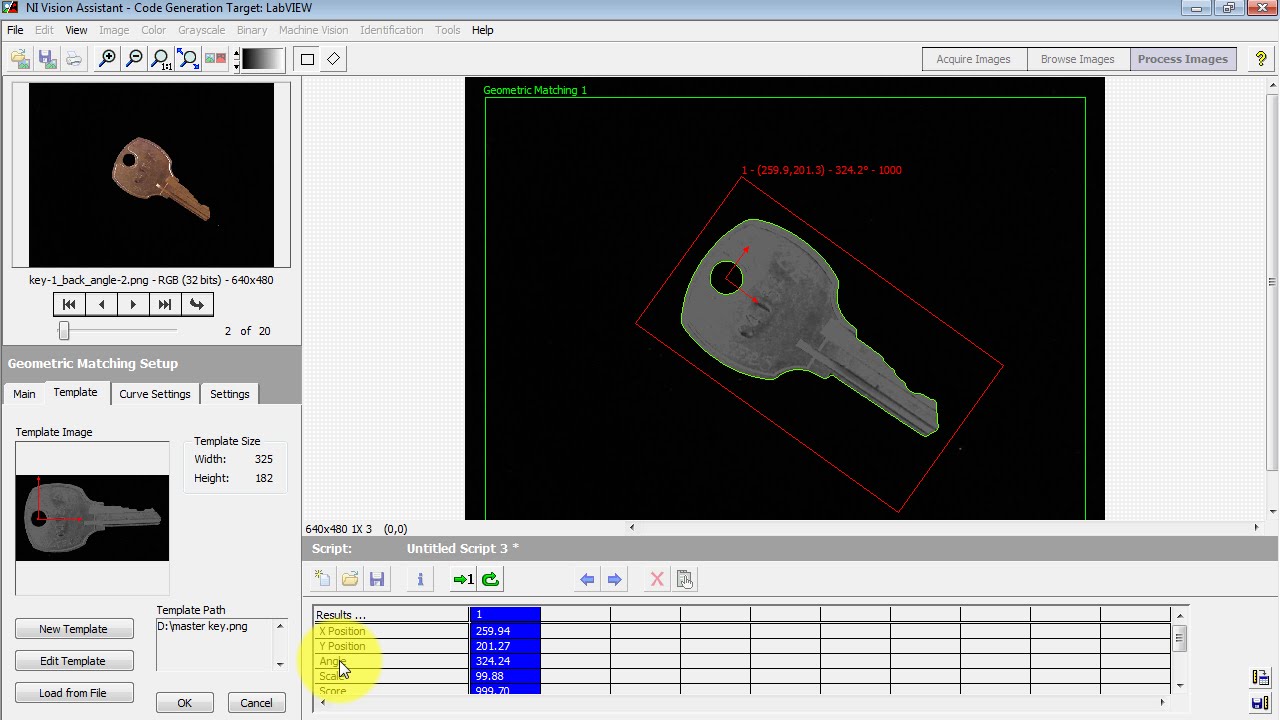Zoom out with the magnifier minus icon
The image size is (1280, 720).
point(134,59)
